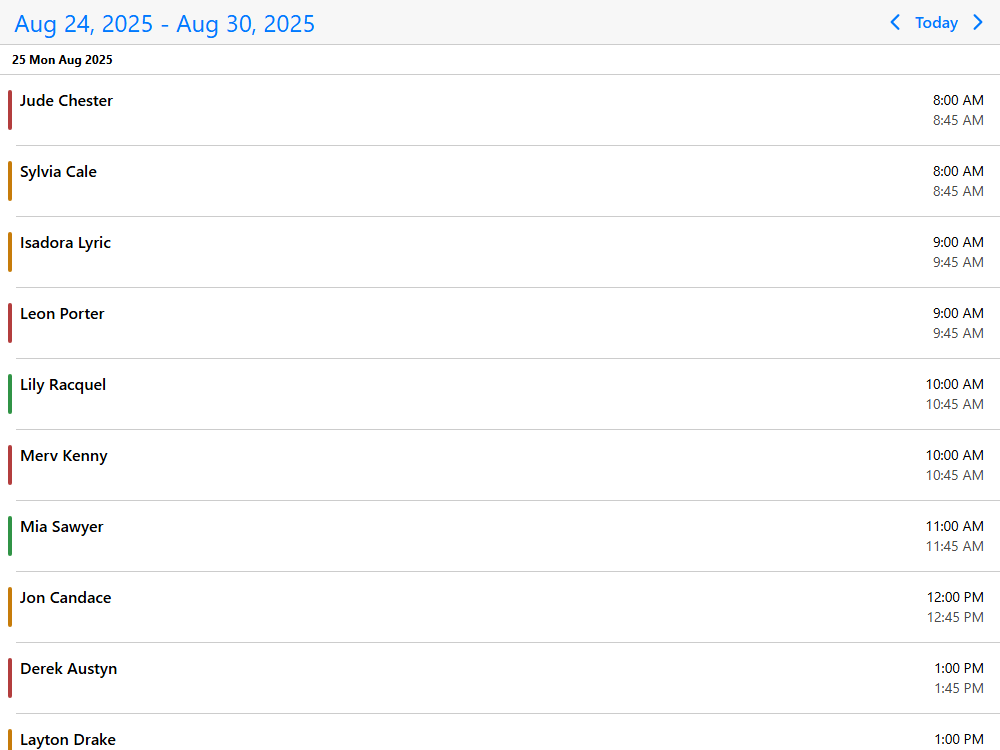Screen dimensions: 1000x750
Task: Click the green color bar beside Lily Racquel
Action: click(10, 394)
